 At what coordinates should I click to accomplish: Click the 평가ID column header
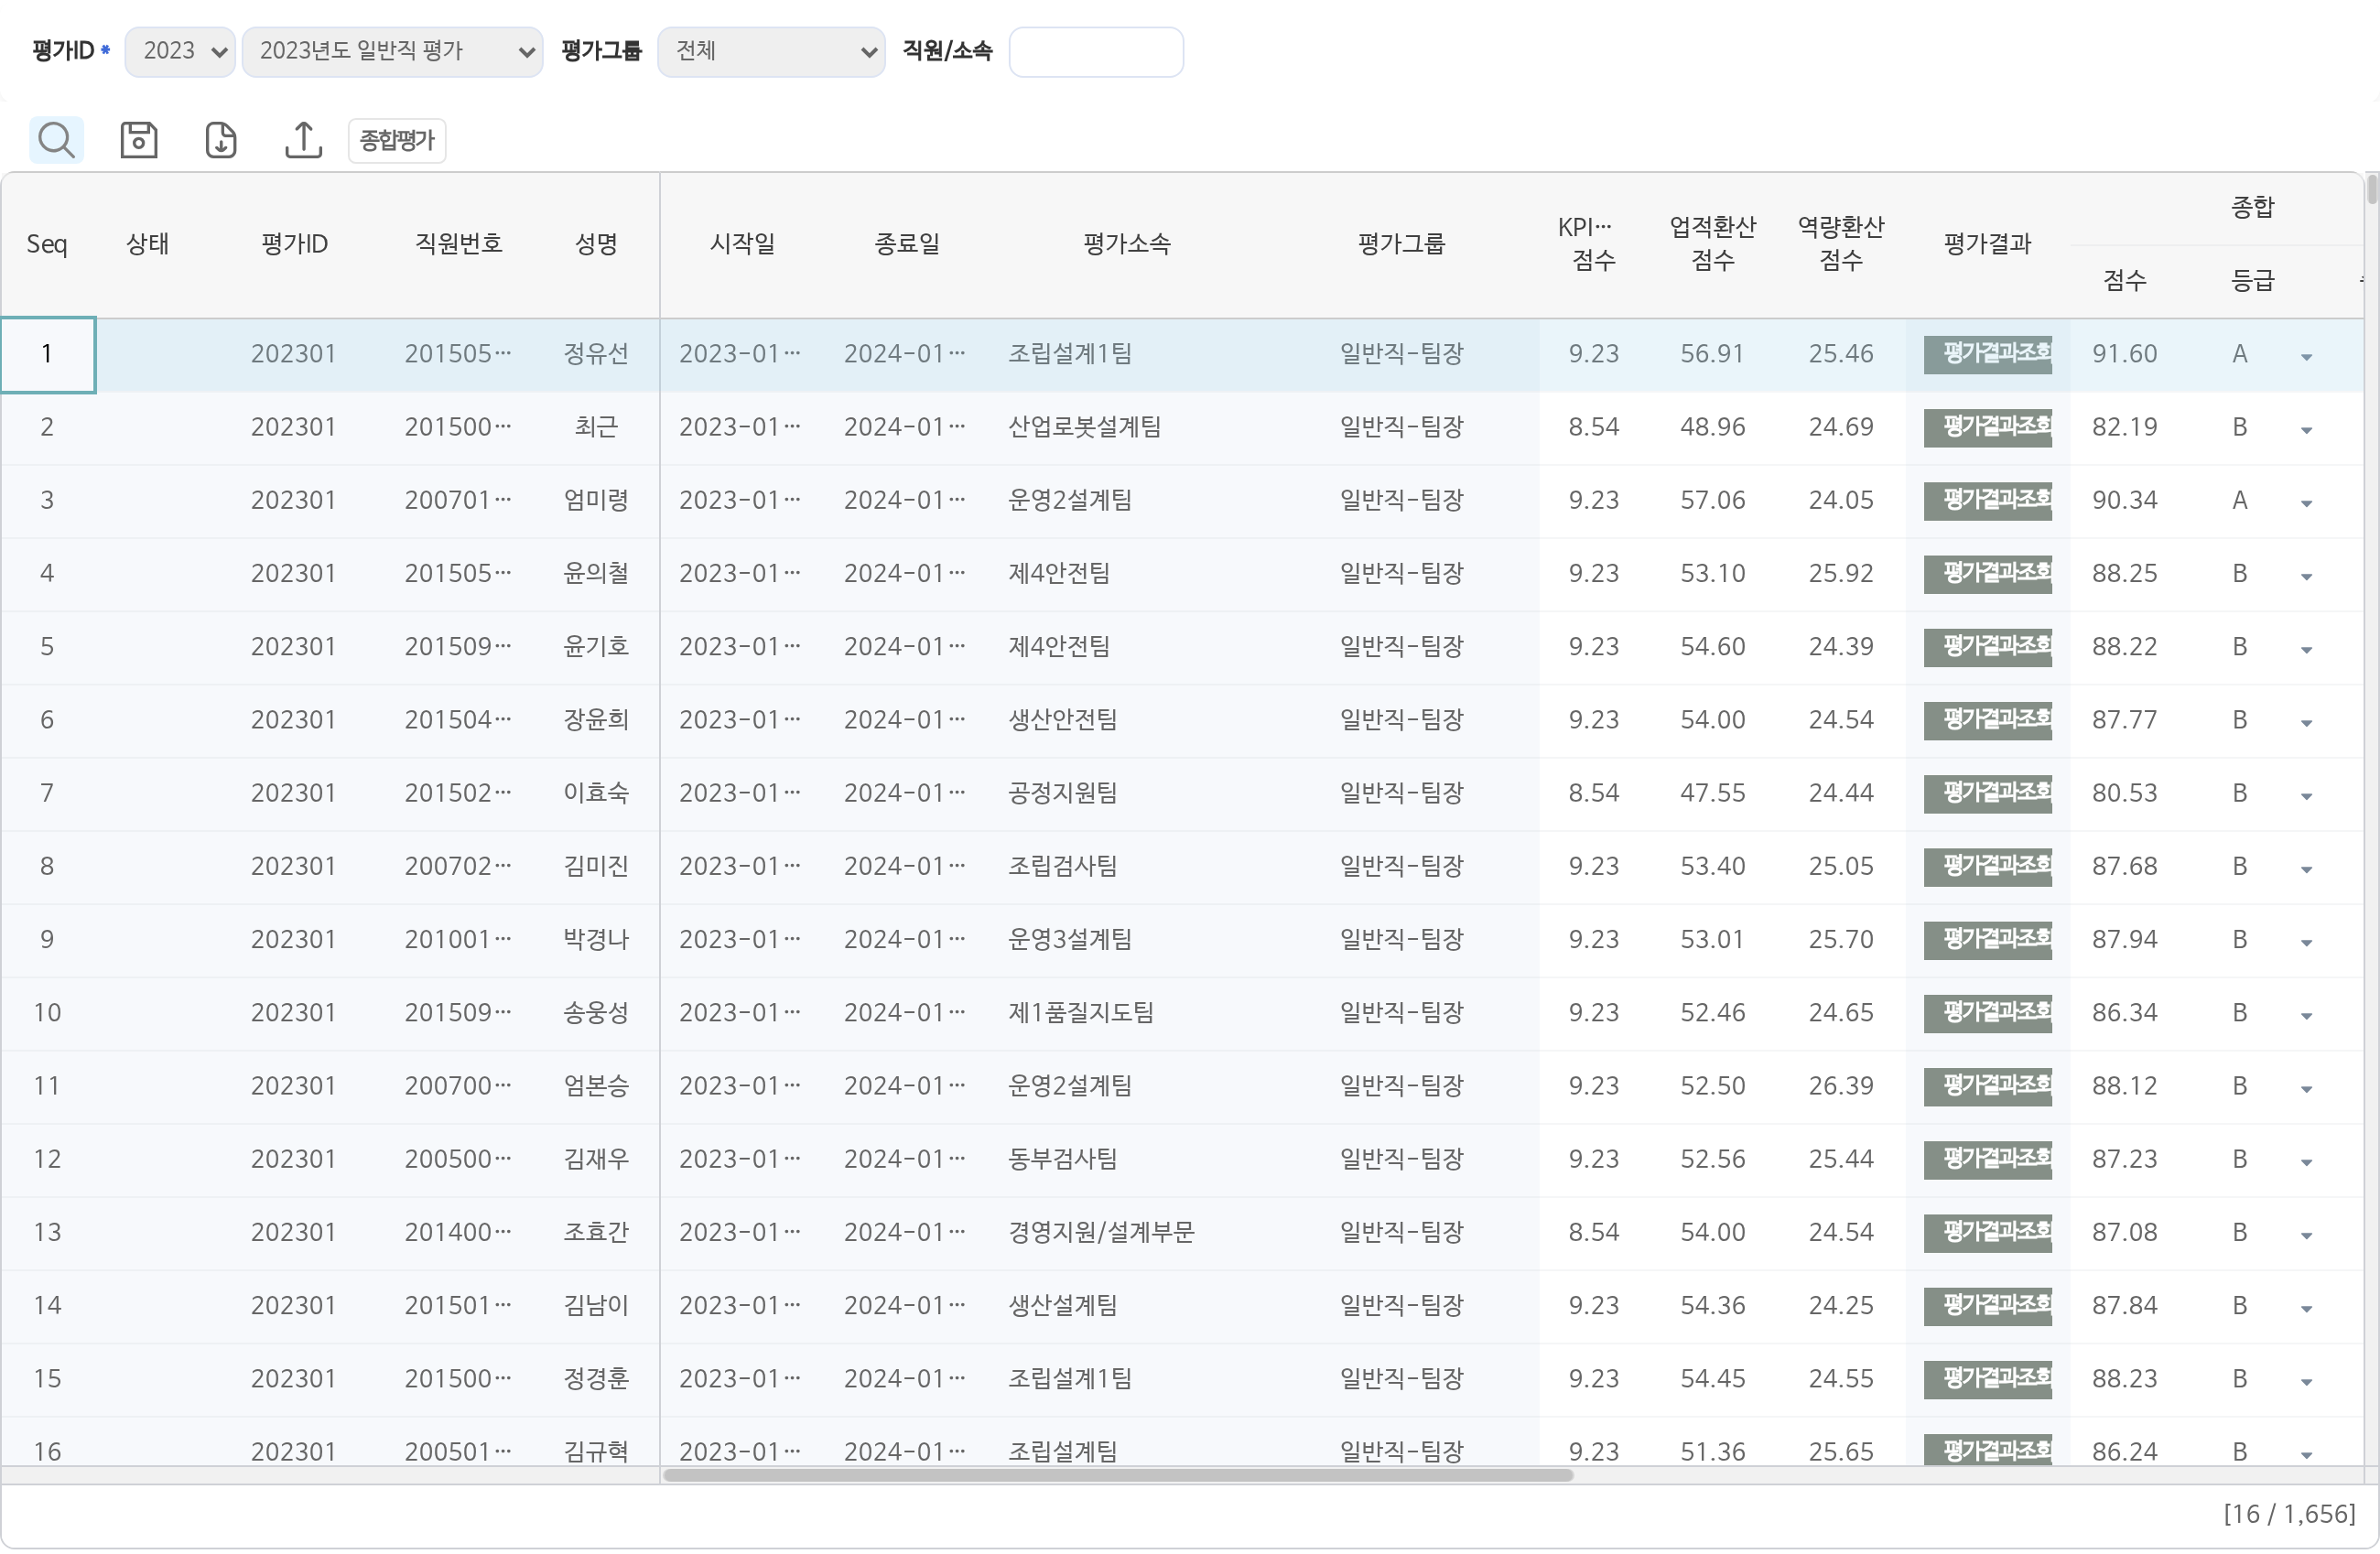[x=294, y=244]
